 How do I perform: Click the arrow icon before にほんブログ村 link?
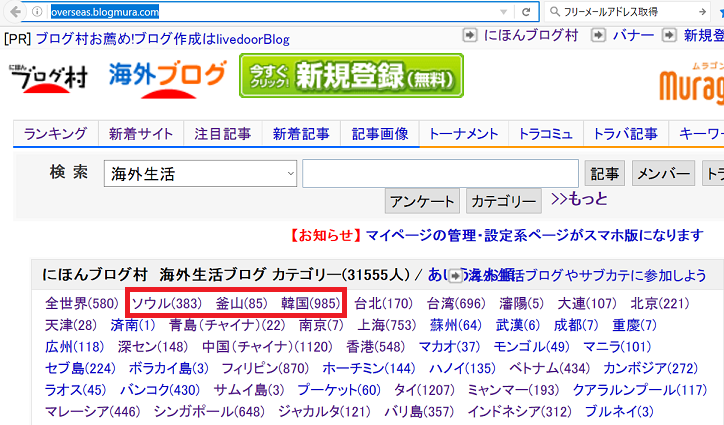pyautogui.click(x=469, y=35)
